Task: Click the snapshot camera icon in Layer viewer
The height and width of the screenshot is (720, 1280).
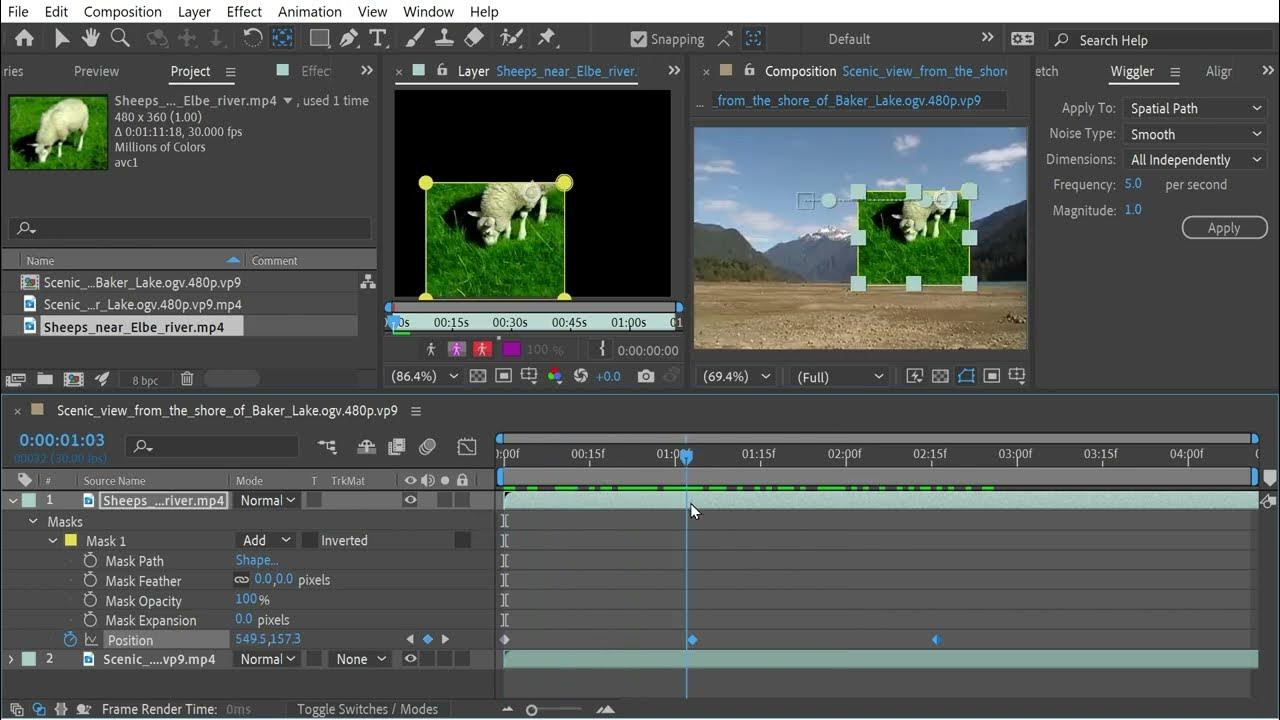Action: tap(646, 376)
